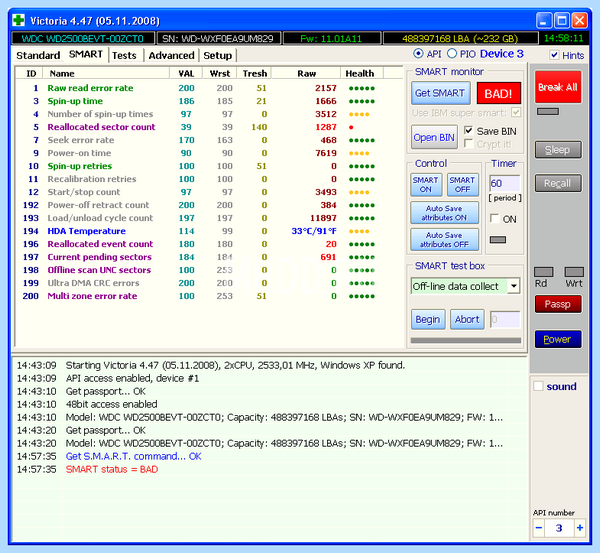600x553 pixels.
Task: Turn SMART ON in Control
Action: coord(426,184)
